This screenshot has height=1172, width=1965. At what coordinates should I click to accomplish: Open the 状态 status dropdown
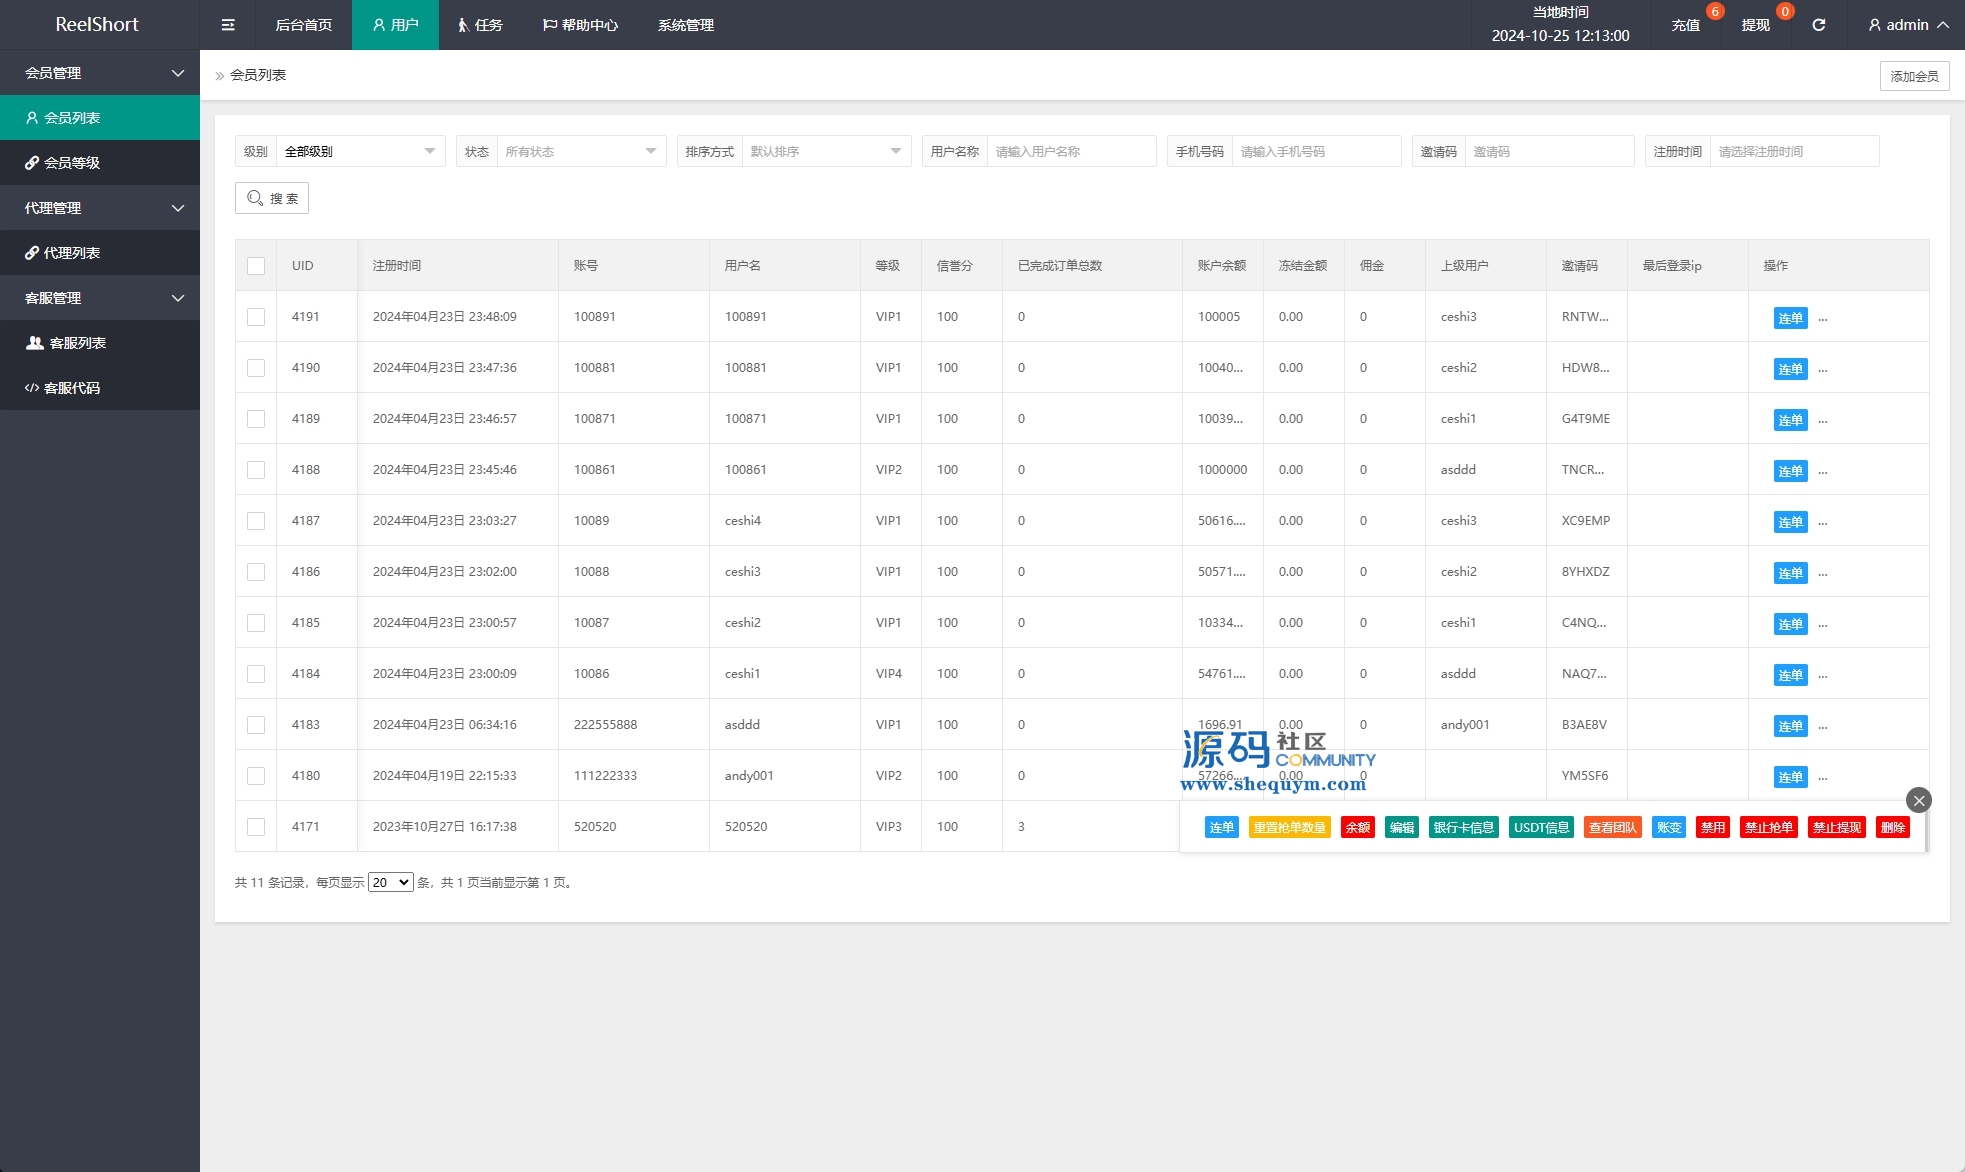(x=580, y=151)
